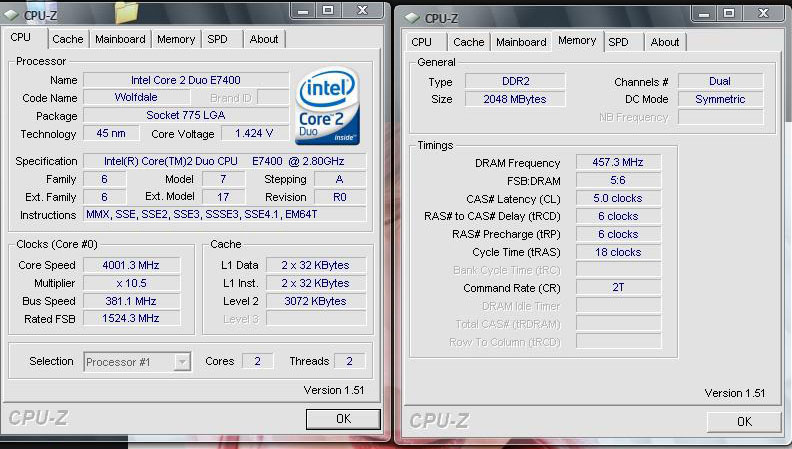Image resolution: width=792 pixels, height=449 pixels.
Task: Click the CPU-Z app icon in left window title bar
Action: pyautogui.click(x=11, y=15)
